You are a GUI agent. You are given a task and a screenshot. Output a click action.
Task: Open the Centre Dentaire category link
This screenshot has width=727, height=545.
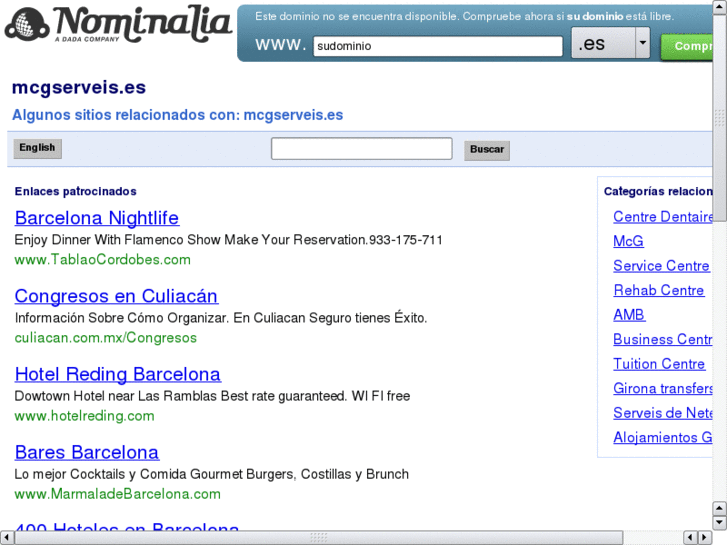[x=663, y=217]
